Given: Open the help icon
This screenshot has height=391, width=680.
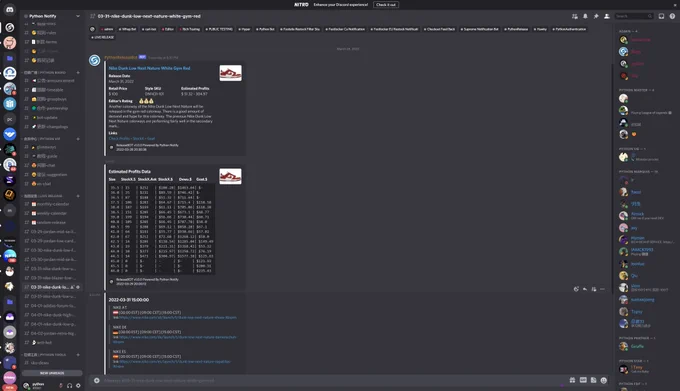Looking at the screenshot, I should pyautogui.click(x=672, y=16).
